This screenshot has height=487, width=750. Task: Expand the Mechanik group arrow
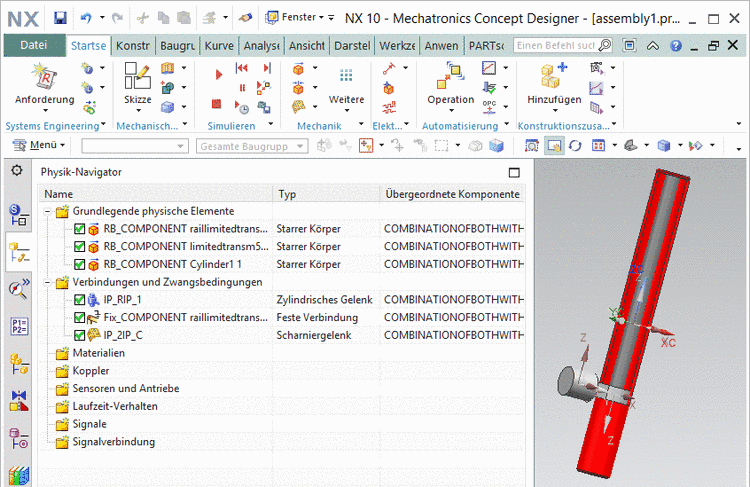(x=361, y=124)
